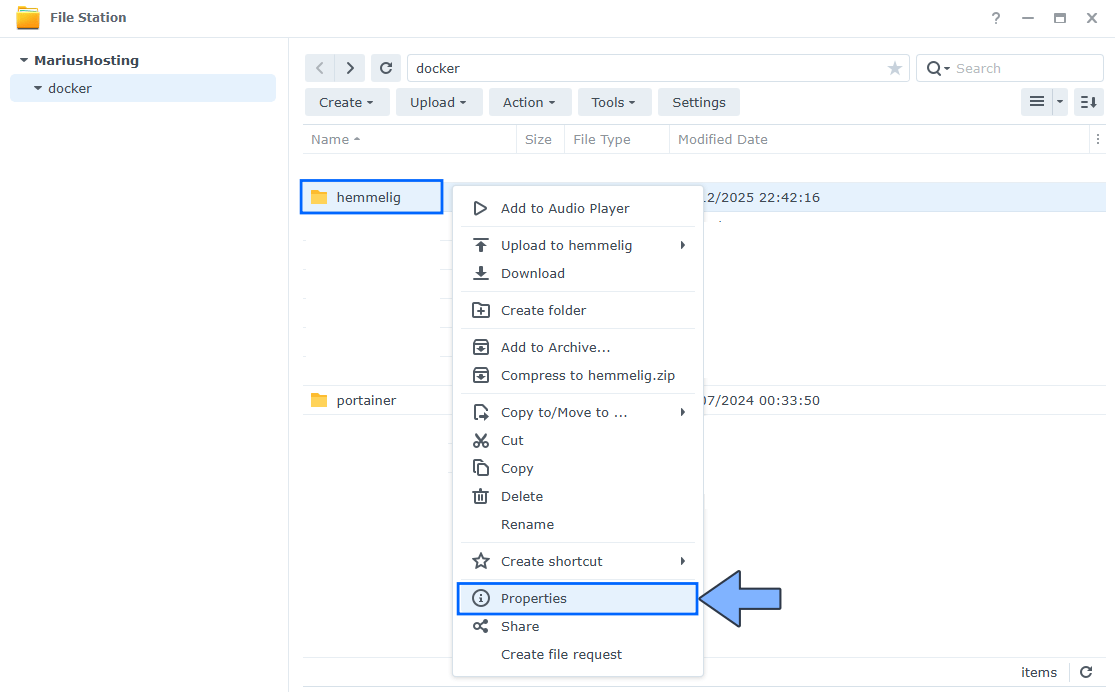Copy the hemmelig folder

pyautogui.click(x=518, y=468)
